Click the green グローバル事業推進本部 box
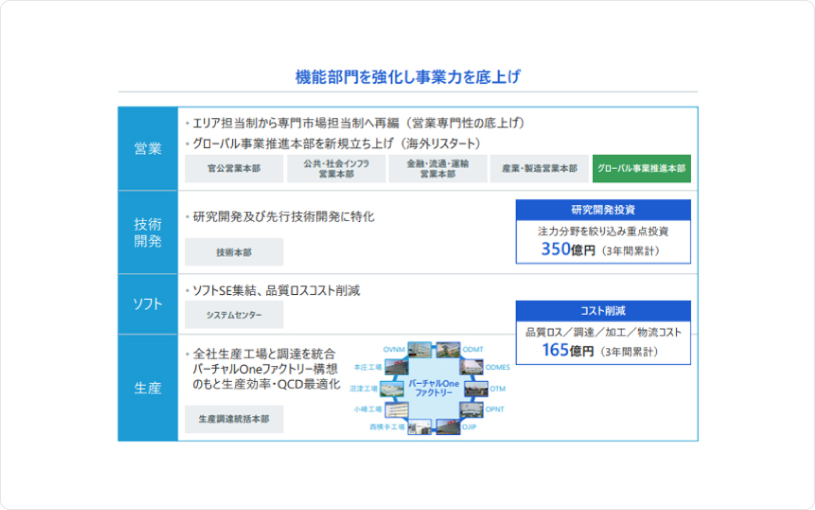This screenshot has width=815, height=510. tap(641, 168)
